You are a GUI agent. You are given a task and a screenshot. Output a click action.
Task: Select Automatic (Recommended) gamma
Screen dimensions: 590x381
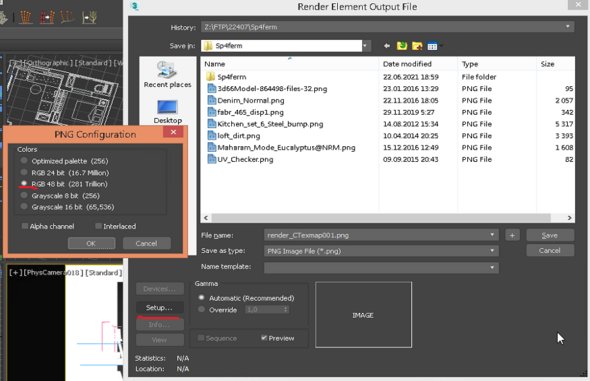[x=202, y=298]
